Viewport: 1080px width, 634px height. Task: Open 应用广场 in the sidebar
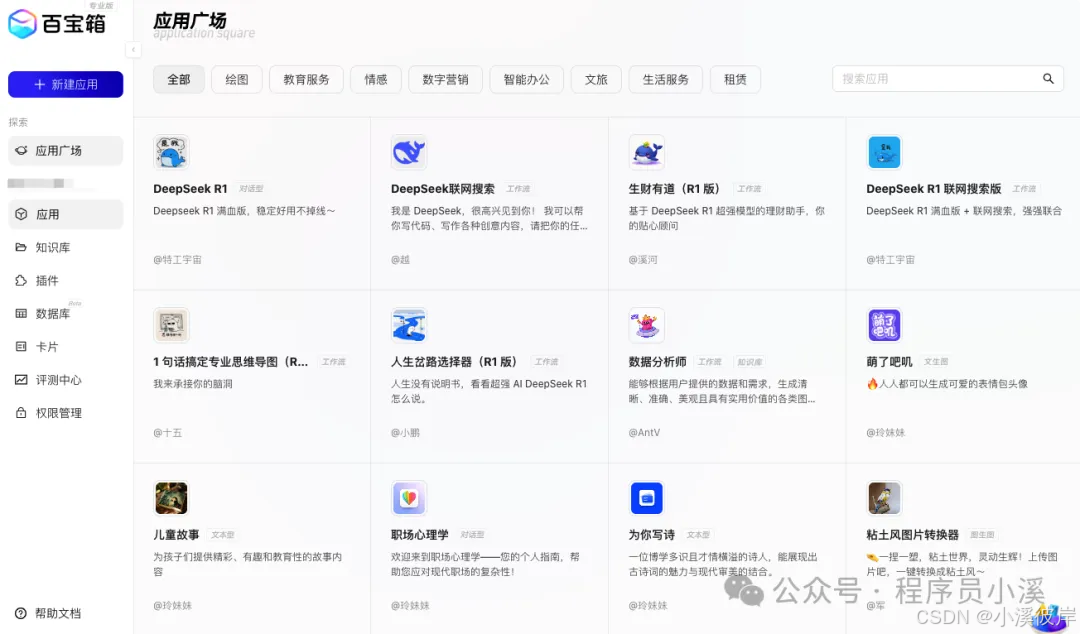65,150
